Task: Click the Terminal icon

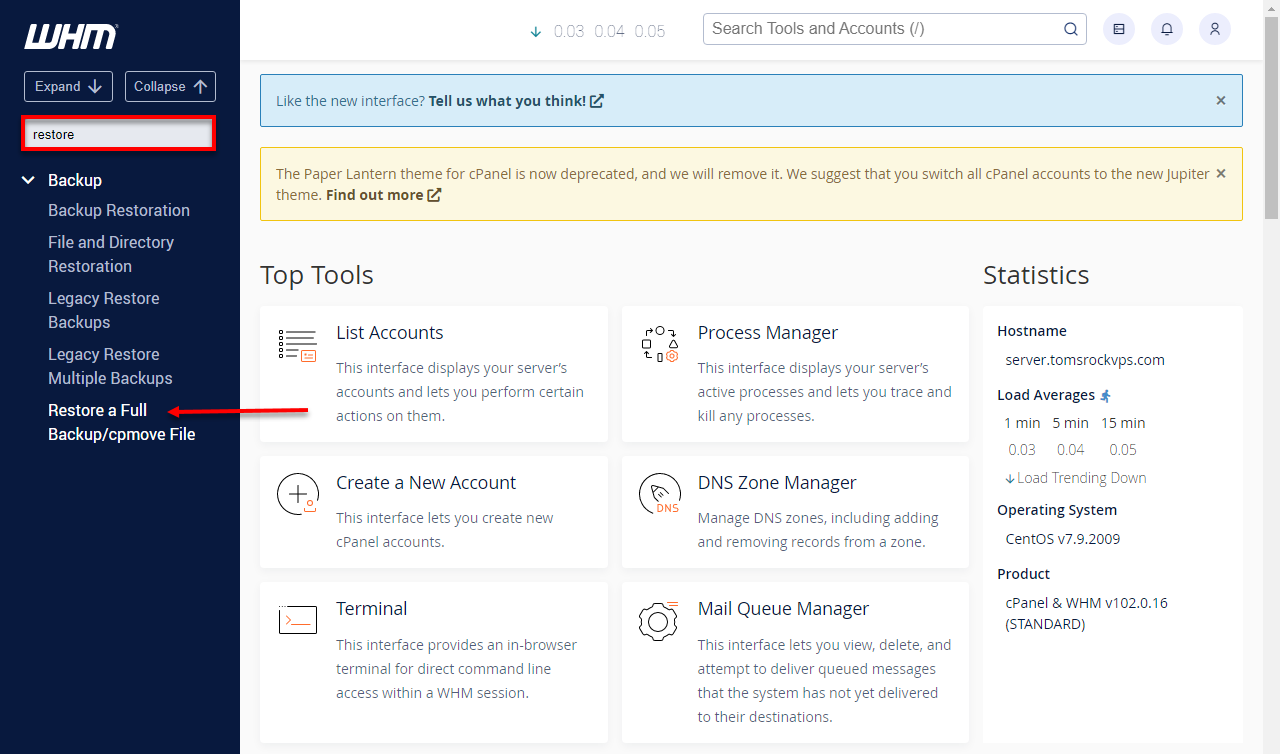Action: coord(297,620)
